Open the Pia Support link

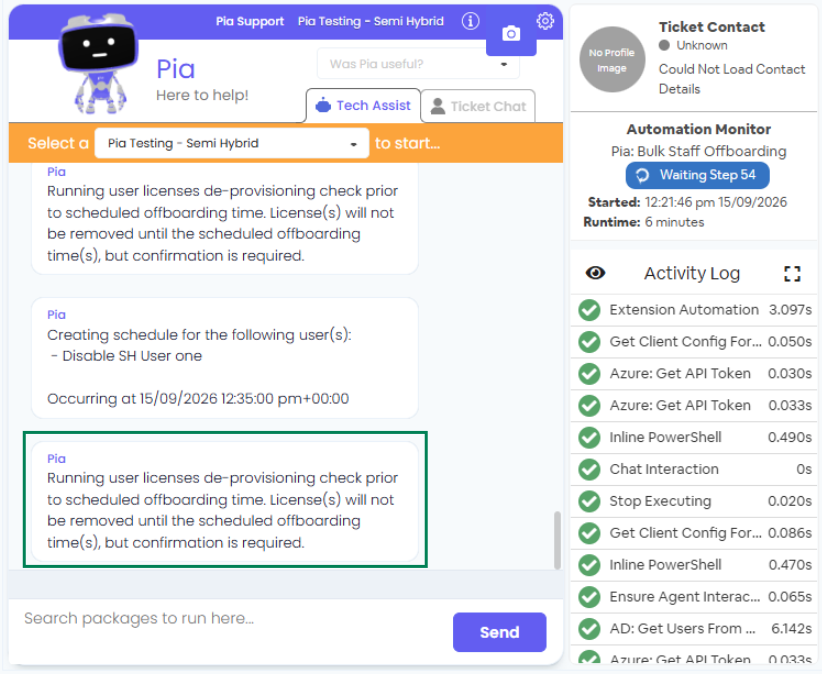[250, 21]
